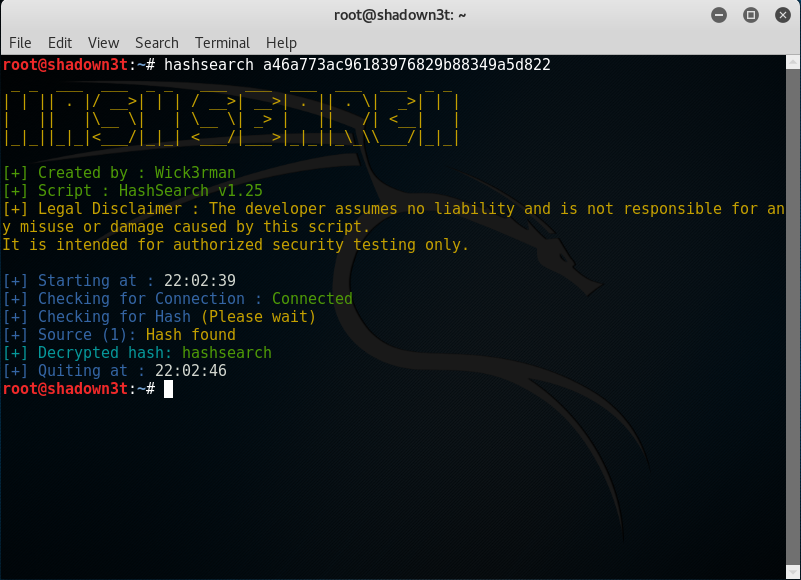Viewport: 801px width, 580px height.
Task: Close the terminal window
Action: tap(783, 15)
